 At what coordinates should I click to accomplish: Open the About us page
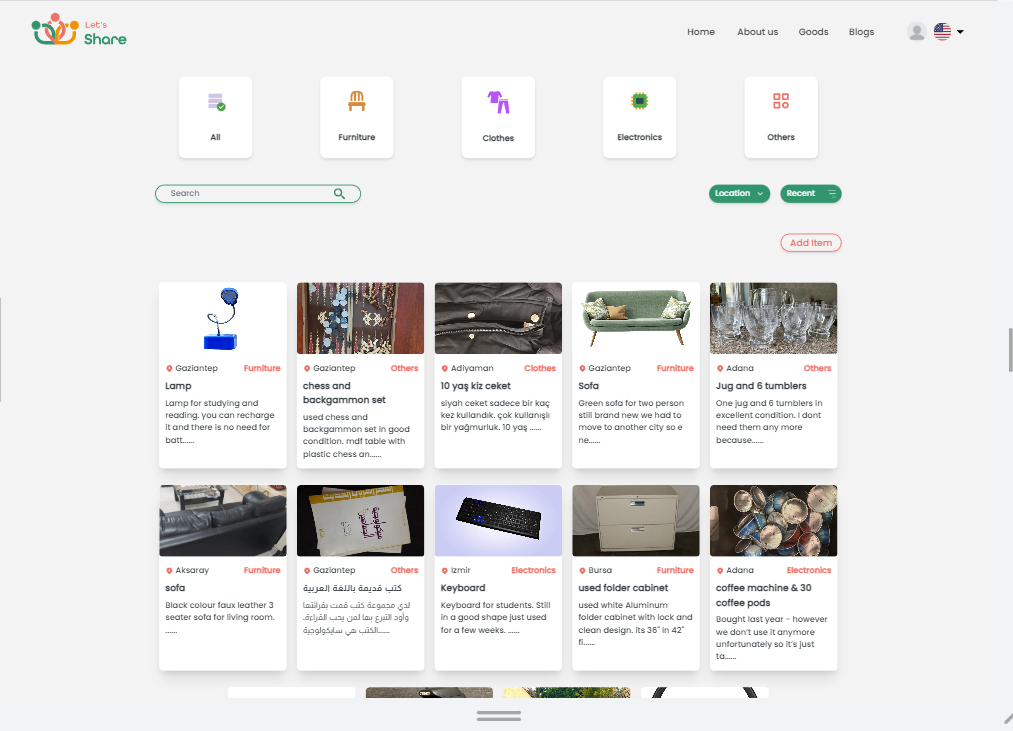[757, 32]
